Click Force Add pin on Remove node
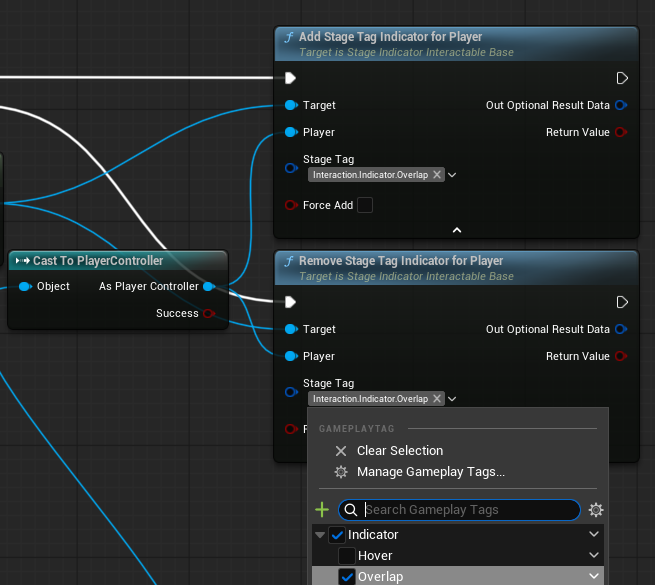Screen dimensions: 655x585 pos(291,429)
